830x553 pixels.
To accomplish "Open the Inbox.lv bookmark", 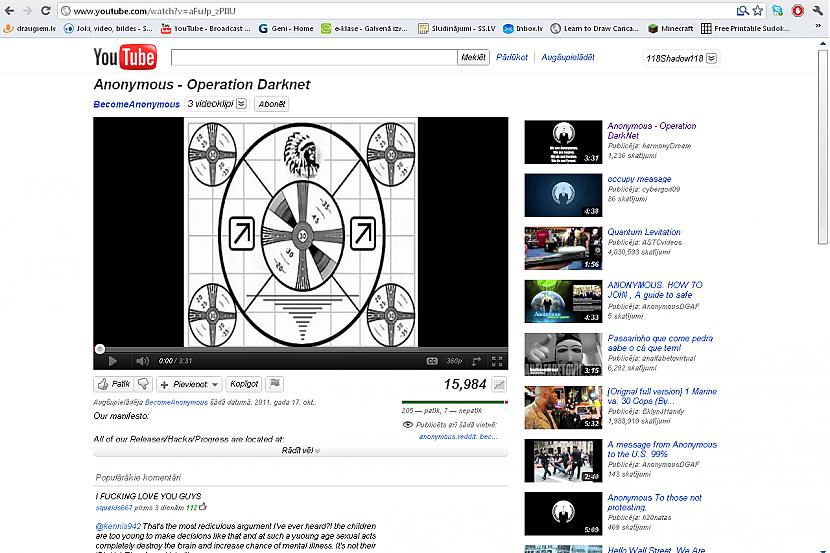I will (x=523, y=29).
